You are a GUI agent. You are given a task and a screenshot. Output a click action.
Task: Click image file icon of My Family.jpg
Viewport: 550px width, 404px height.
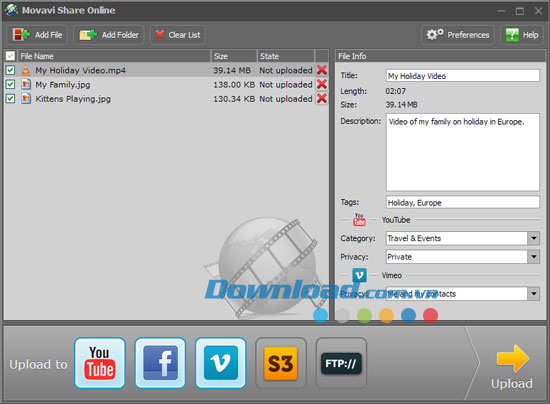coord(26,84)
